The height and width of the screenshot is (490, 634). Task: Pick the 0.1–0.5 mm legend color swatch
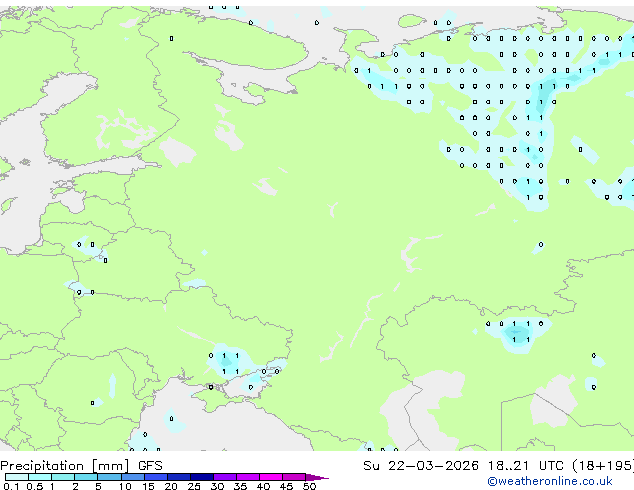17,477
